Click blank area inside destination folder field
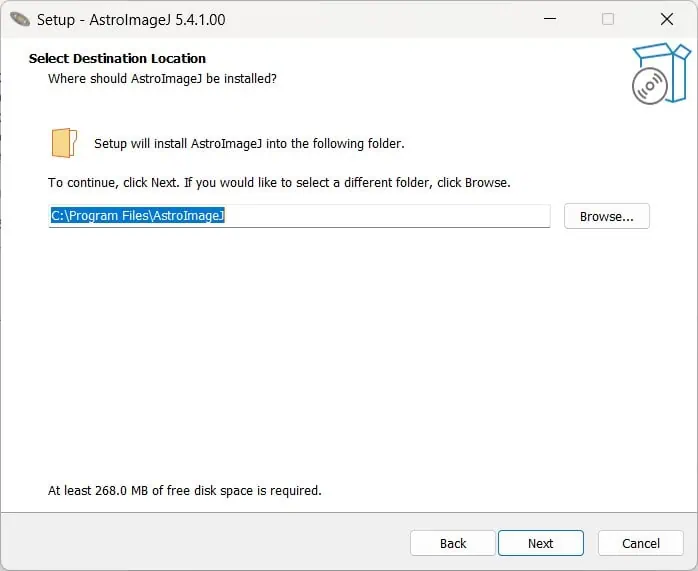Image resolution: width=698 pixels, height=571 pixels. tap(387, 216)
